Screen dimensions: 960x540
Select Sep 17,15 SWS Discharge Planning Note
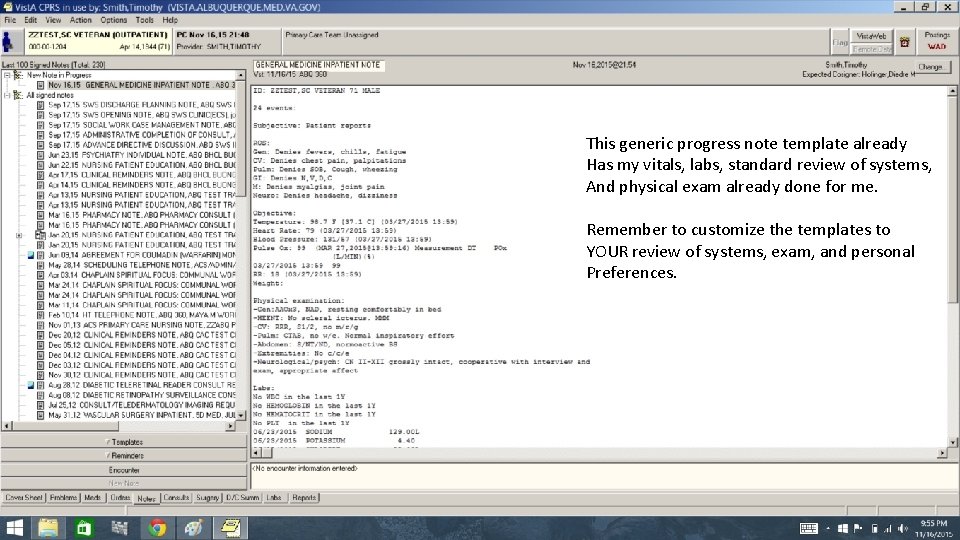tap(141, 105)
